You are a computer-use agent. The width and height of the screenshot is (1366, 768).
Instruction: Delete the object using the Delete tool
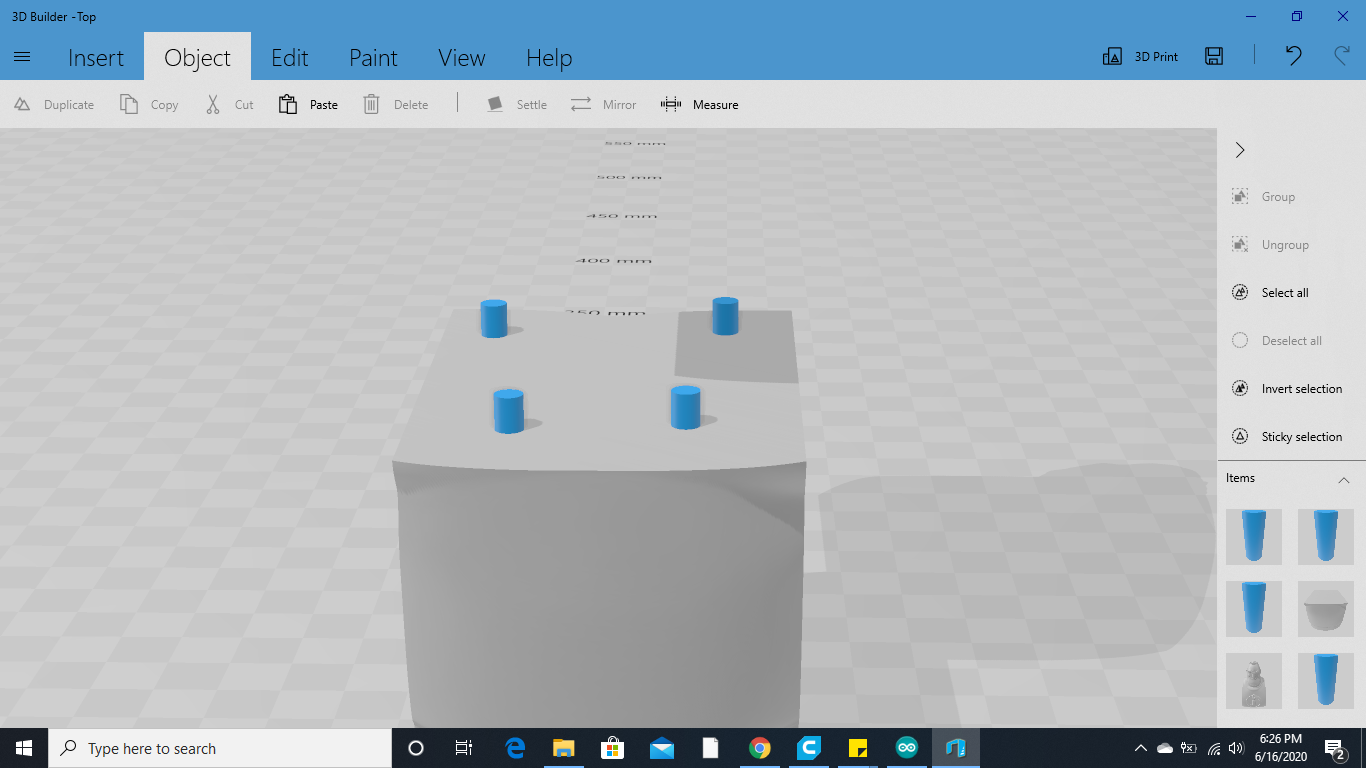point(395,104)
